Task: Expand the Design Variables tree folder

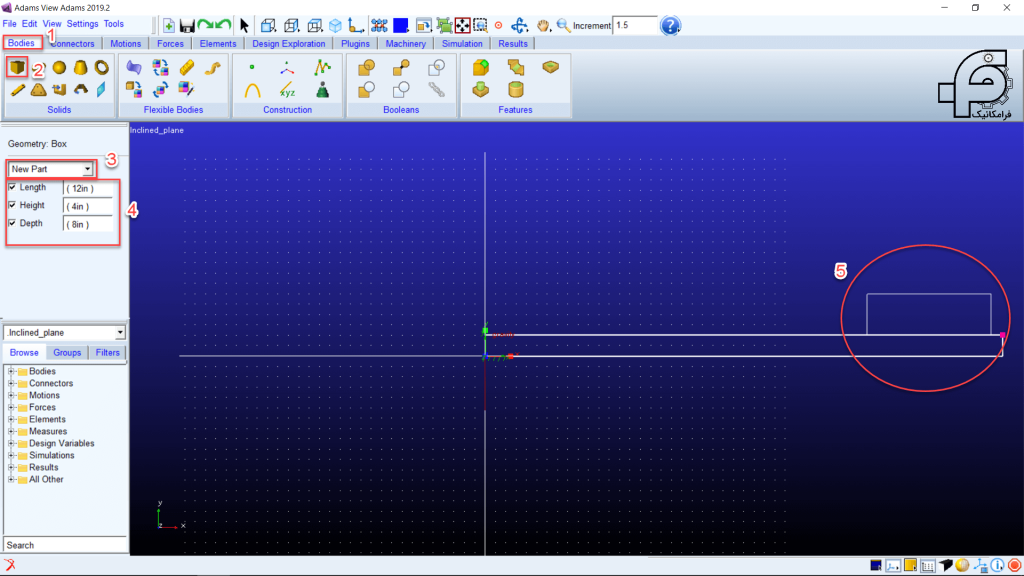Action: tap(10, 443)
